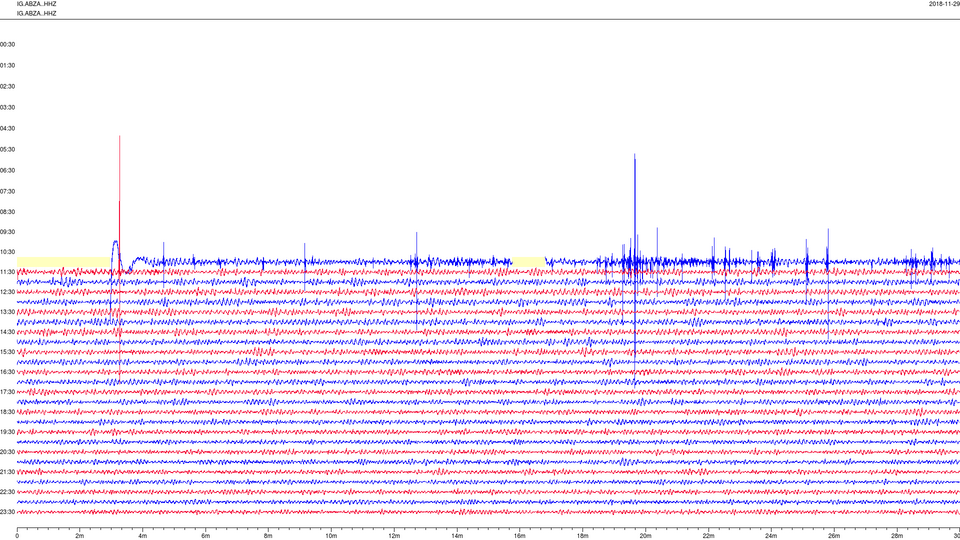Click the 18:30 trace label

pyautogui.click(x=7, y=412)
